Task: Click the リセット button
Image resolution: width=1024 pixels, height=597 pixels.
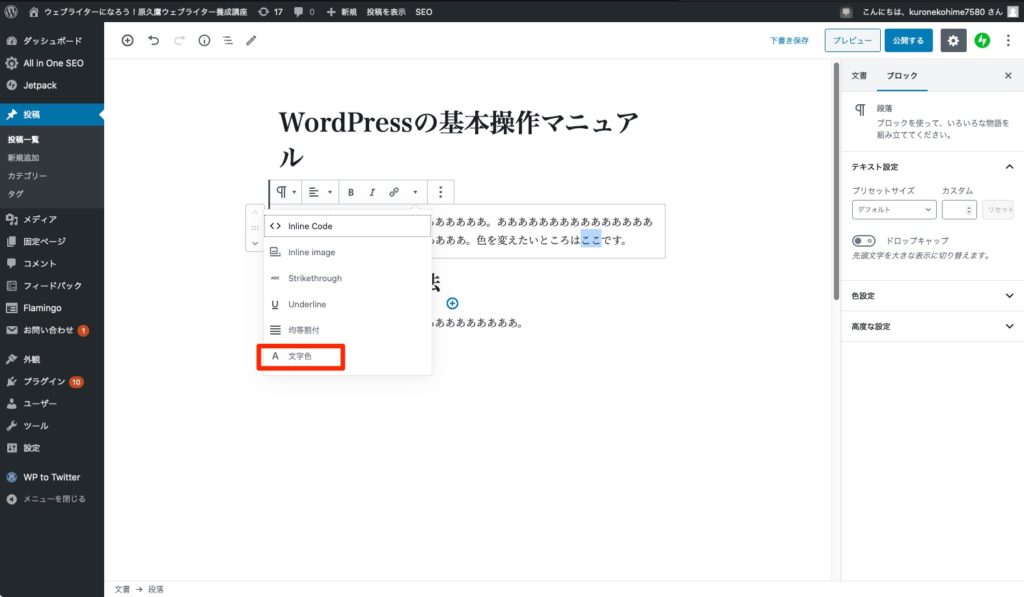Action: pyautogui.click(x=999, y=210)
